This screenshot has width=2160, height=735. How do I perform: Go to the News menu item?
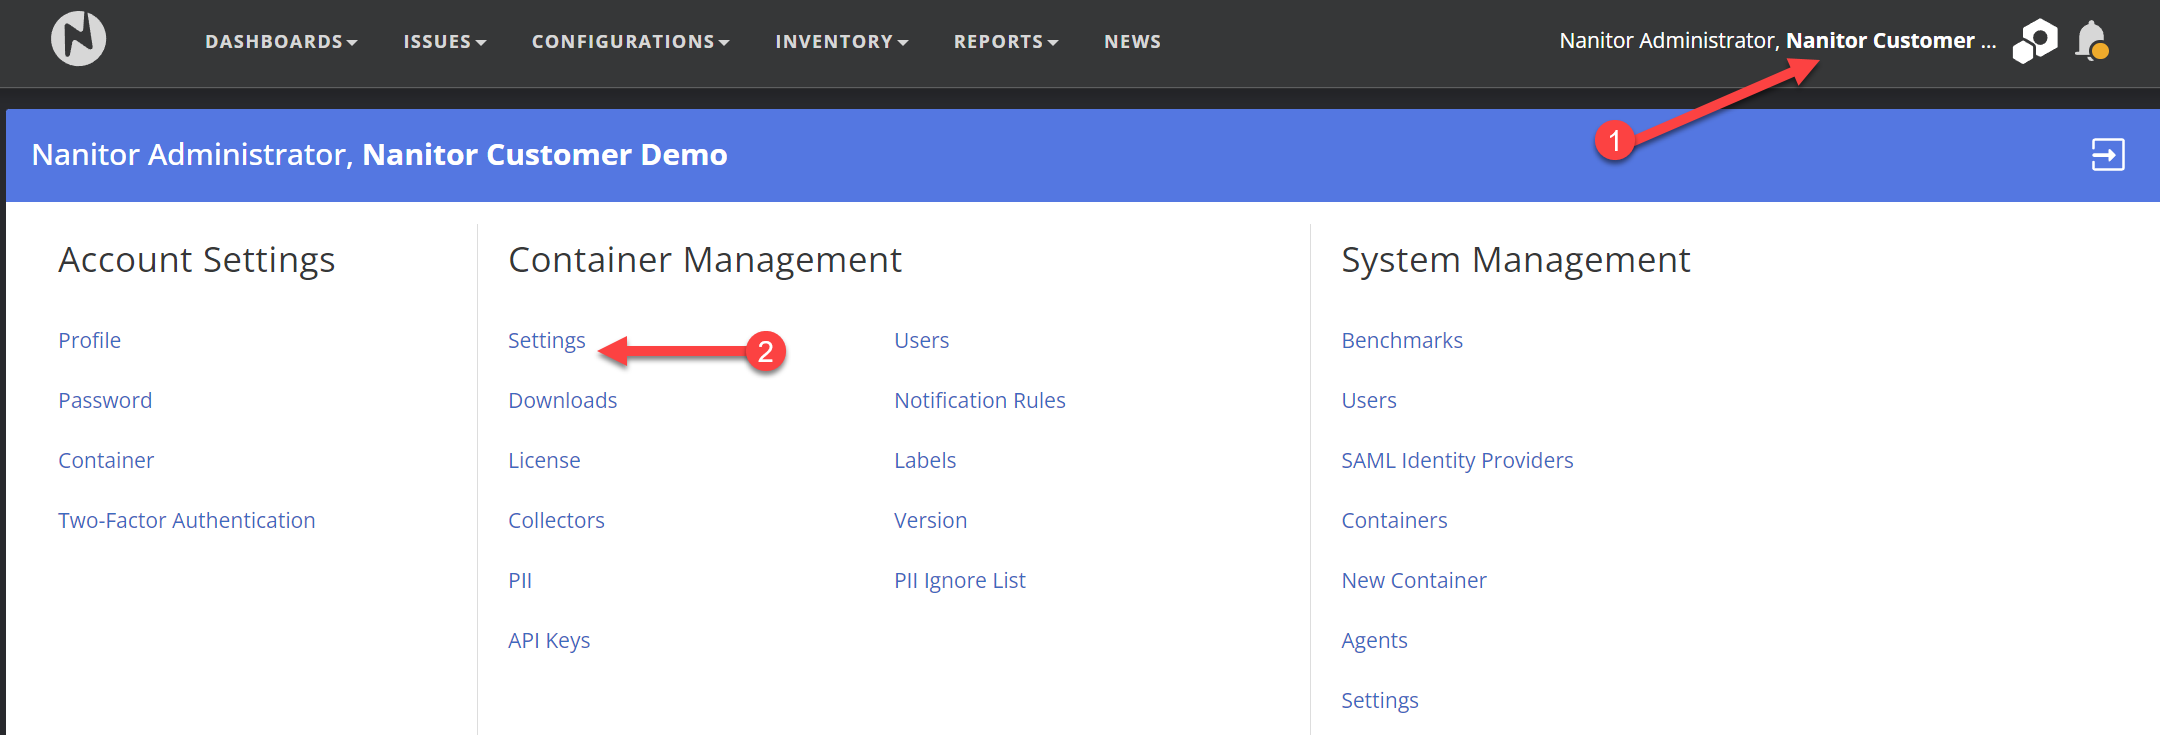(x=1132, y=42)
